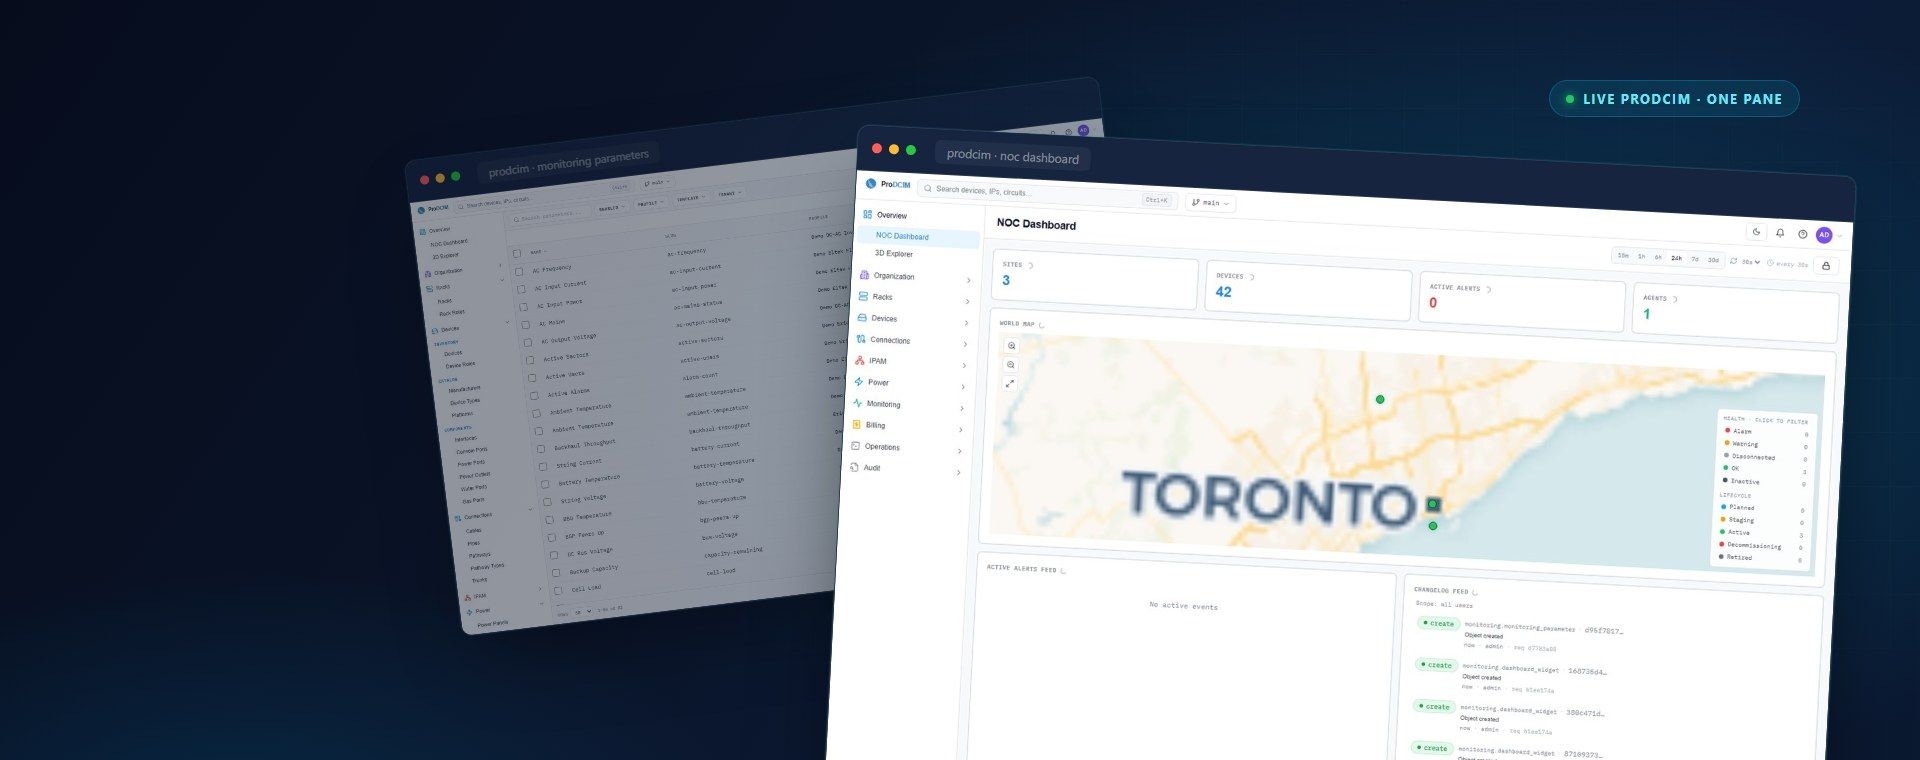Expand Monitoring chevron in NOC dashboard sidebar
The height and width of the screenshot is (760, 1920).
point(962,408)
